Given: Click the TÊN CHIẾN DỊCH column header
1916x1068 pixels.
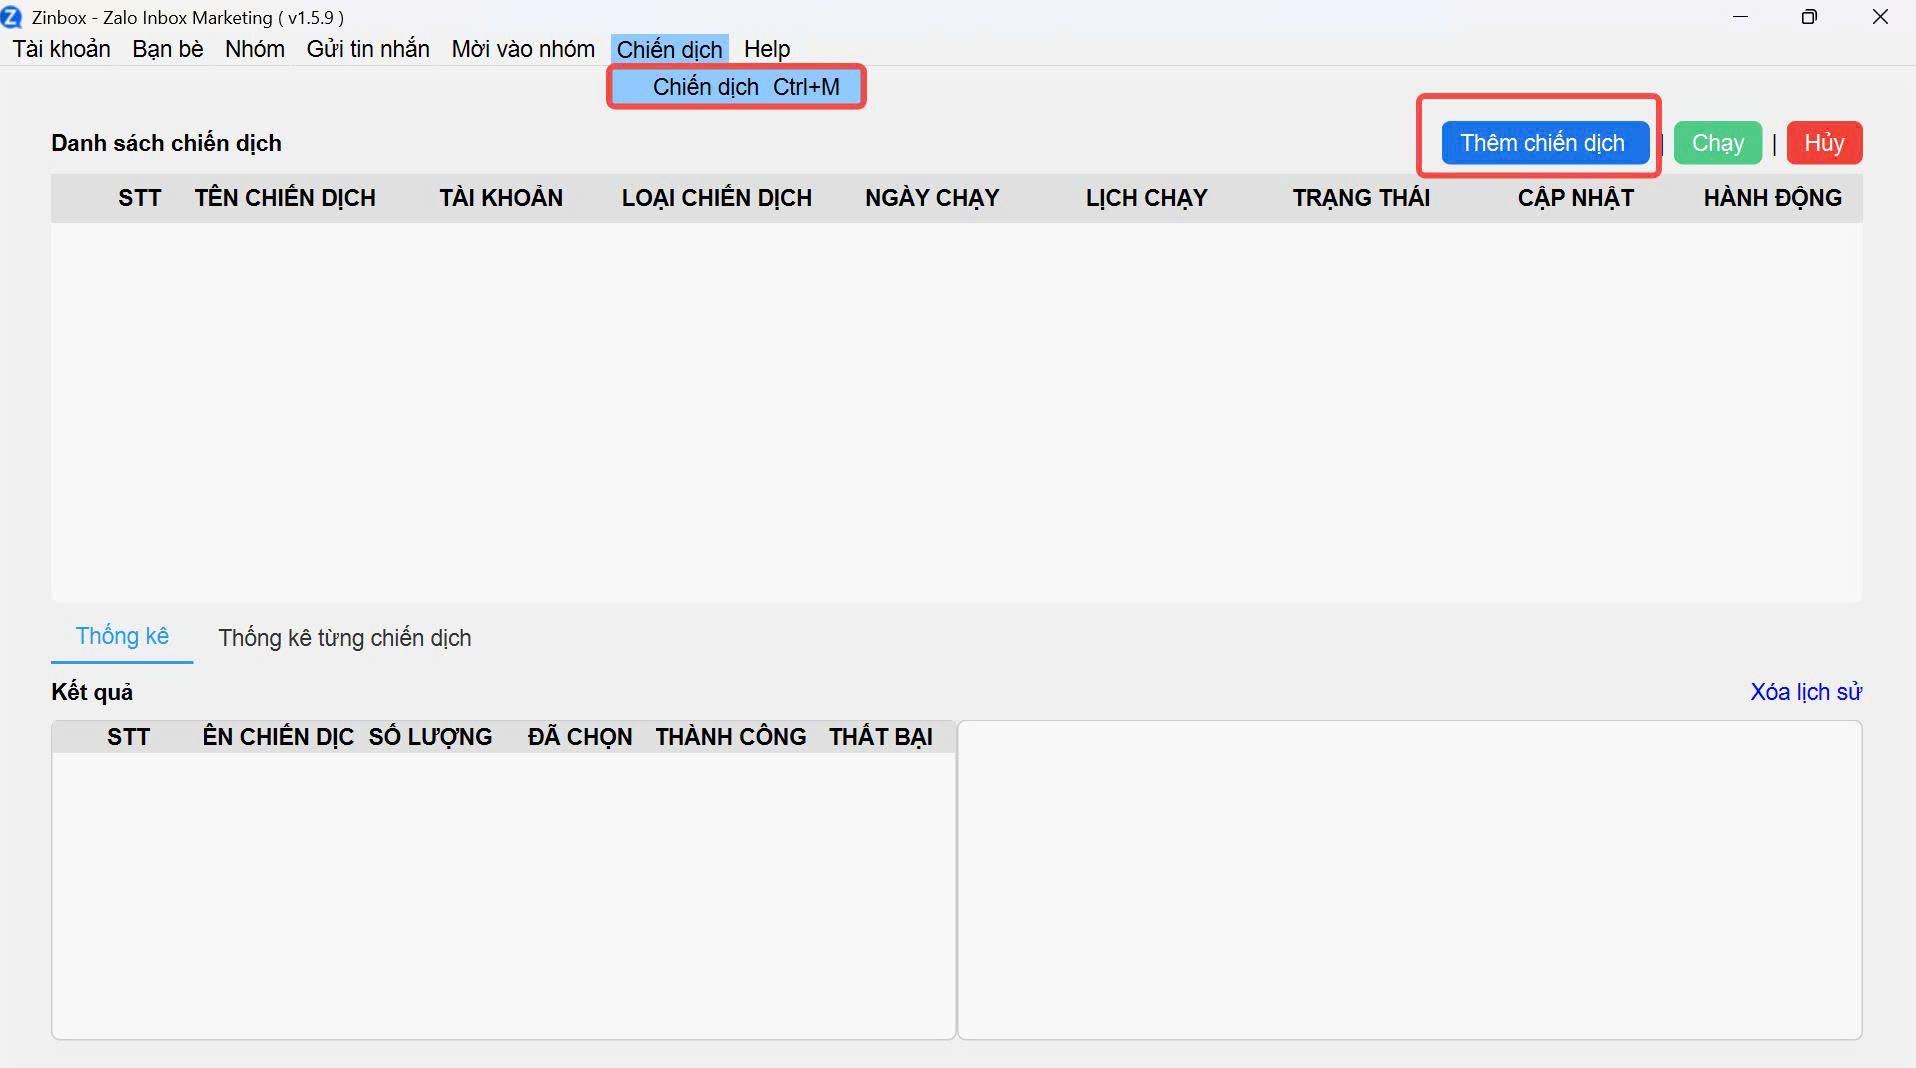Looking at the screenshot, I should (285, 198).
